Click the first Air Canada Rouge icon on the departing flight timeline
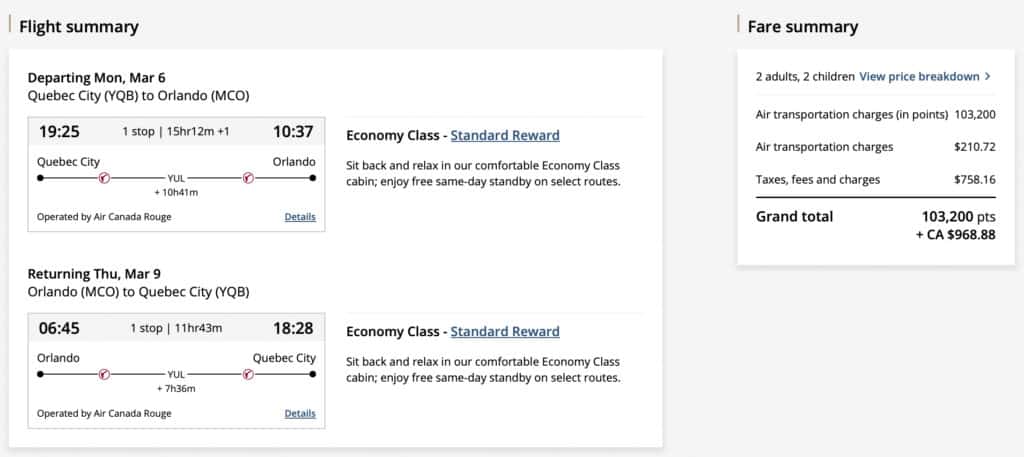 tap(104, 178)
